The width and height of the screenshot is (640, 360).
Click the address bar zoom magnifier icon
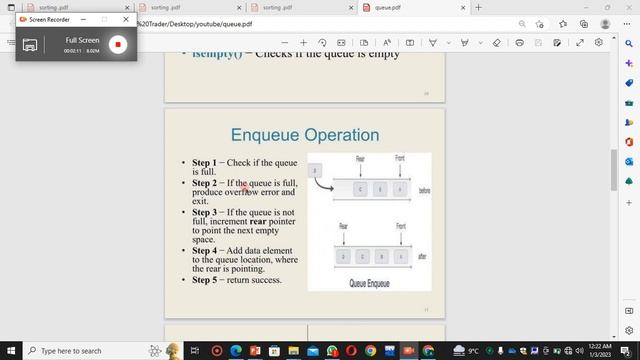point(522,24)
